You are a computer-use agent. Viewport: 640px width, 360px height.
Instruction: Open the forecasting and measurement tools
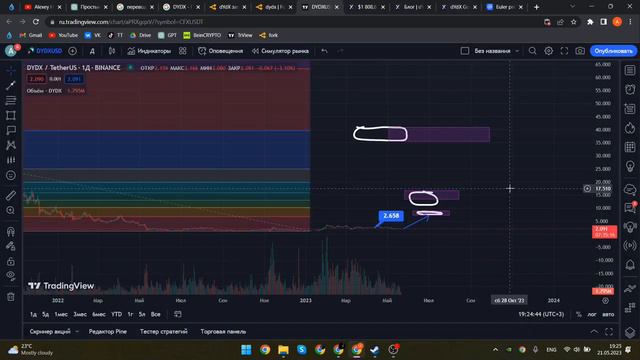pyautogui.click(x=11, y=160)
